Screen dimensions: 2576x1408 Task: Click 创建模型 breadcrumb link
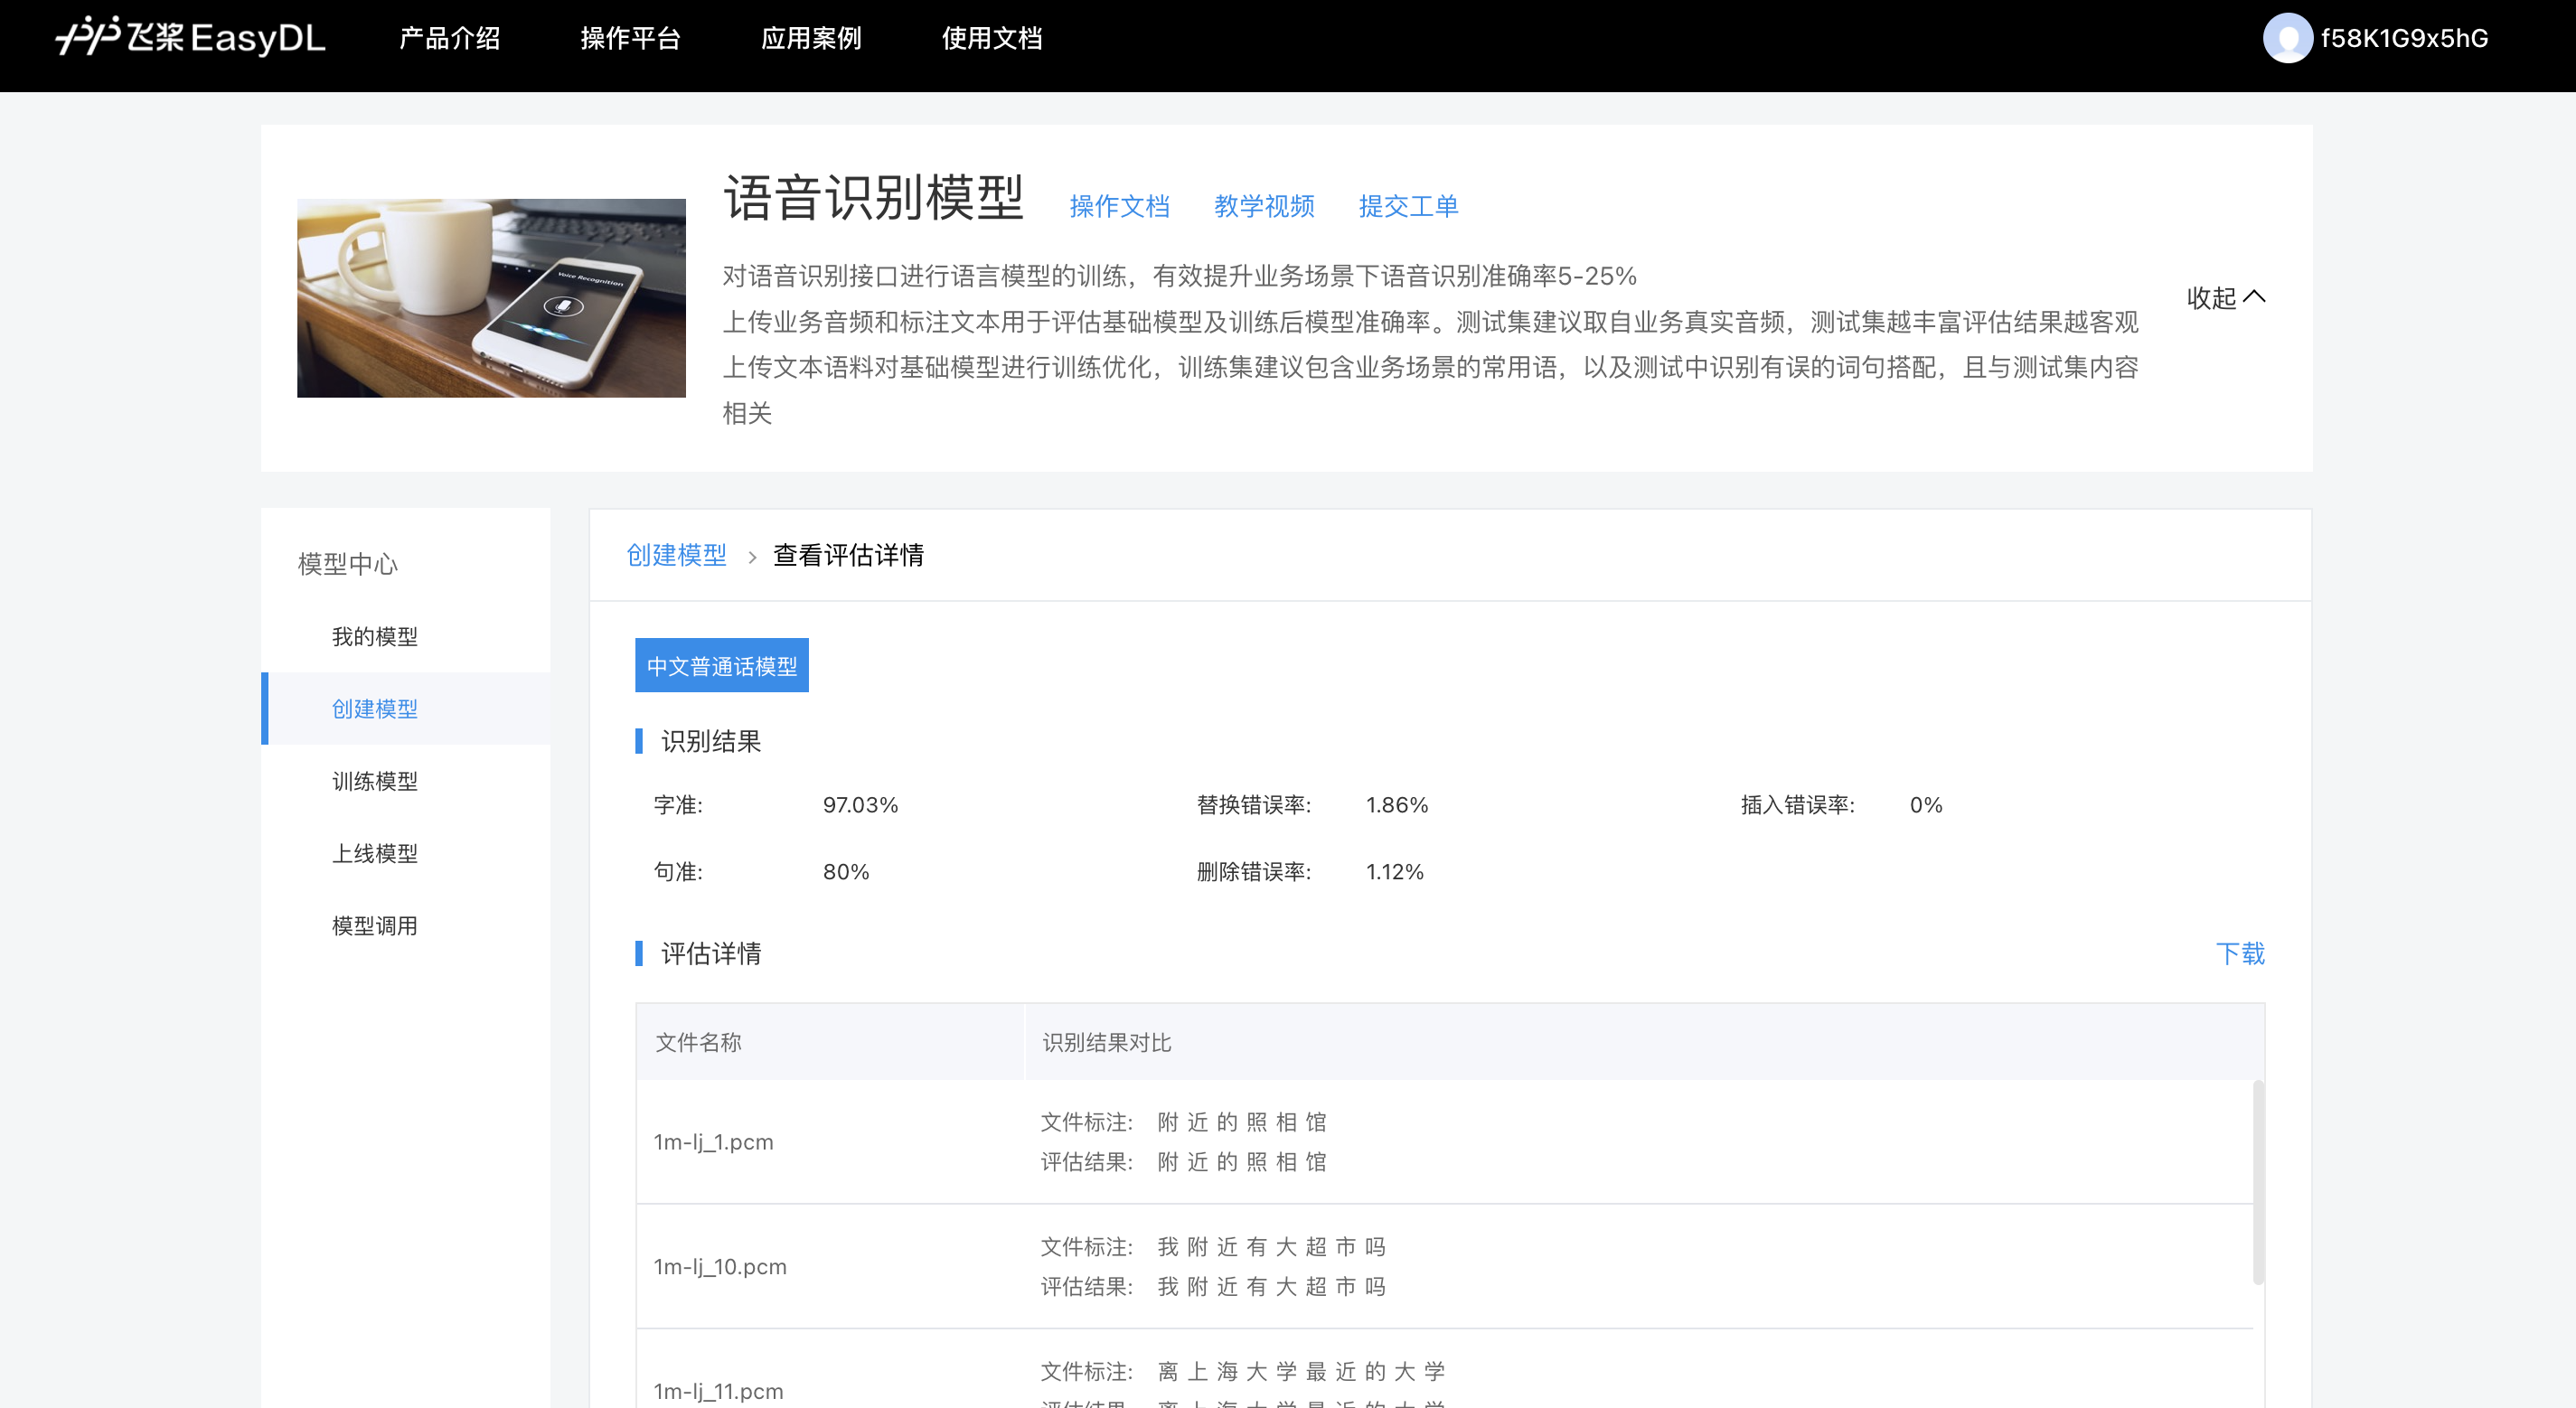click(x=676, y=555)
